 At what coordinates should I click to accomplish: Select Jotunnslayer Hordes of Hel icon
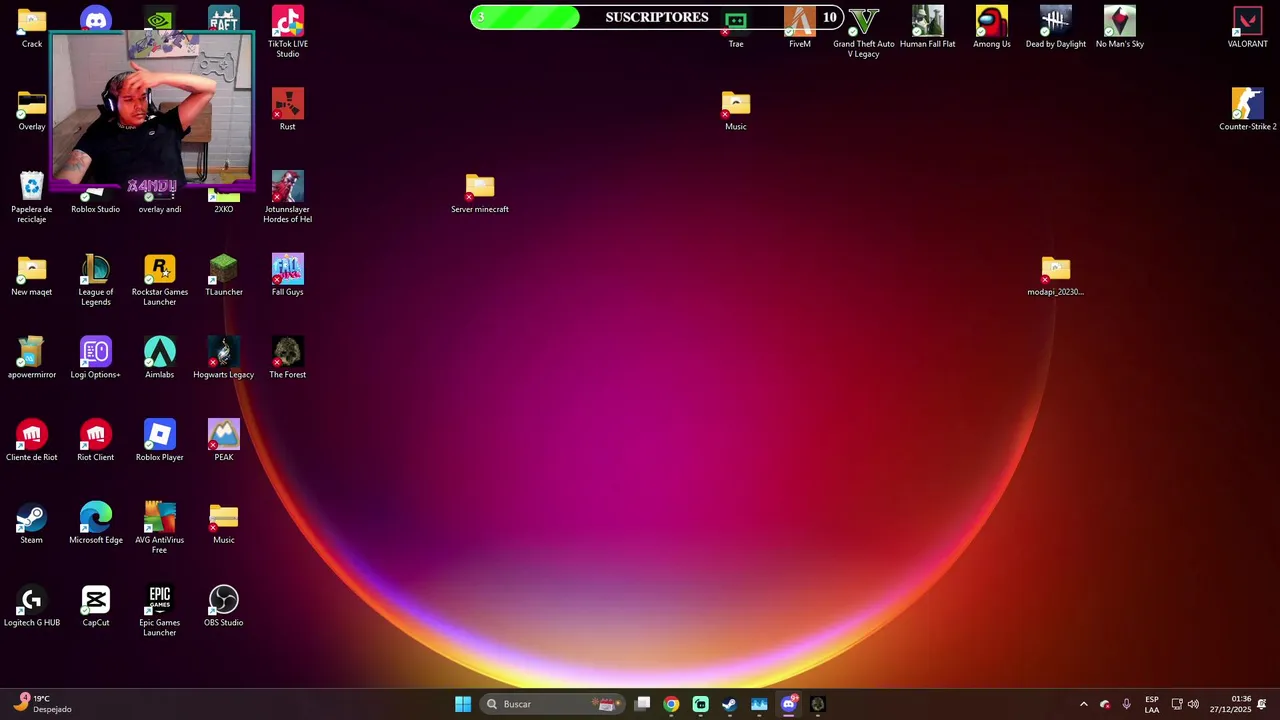point(288,197)
